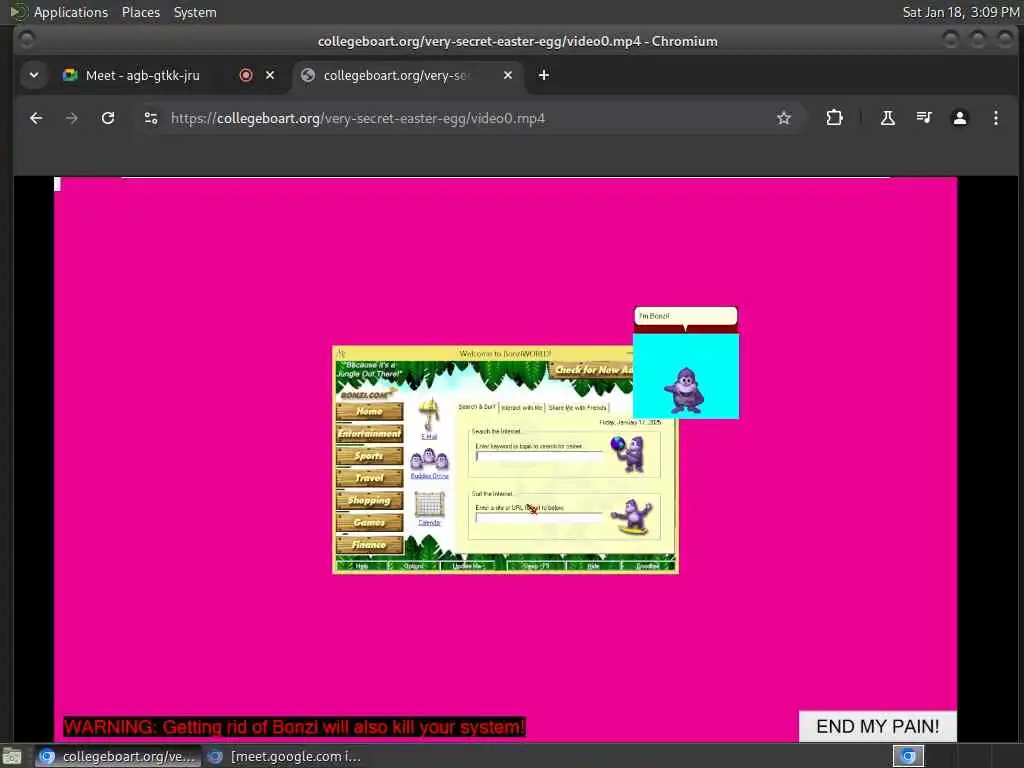
Task: Open Chromium three-dot menu
Action: (995, 118)
